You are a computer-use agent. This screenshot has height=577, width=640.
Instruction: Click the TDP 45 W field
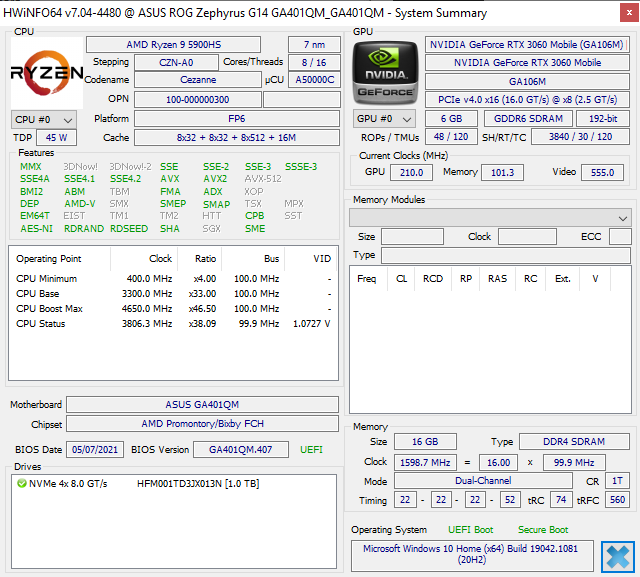(57, 137)
